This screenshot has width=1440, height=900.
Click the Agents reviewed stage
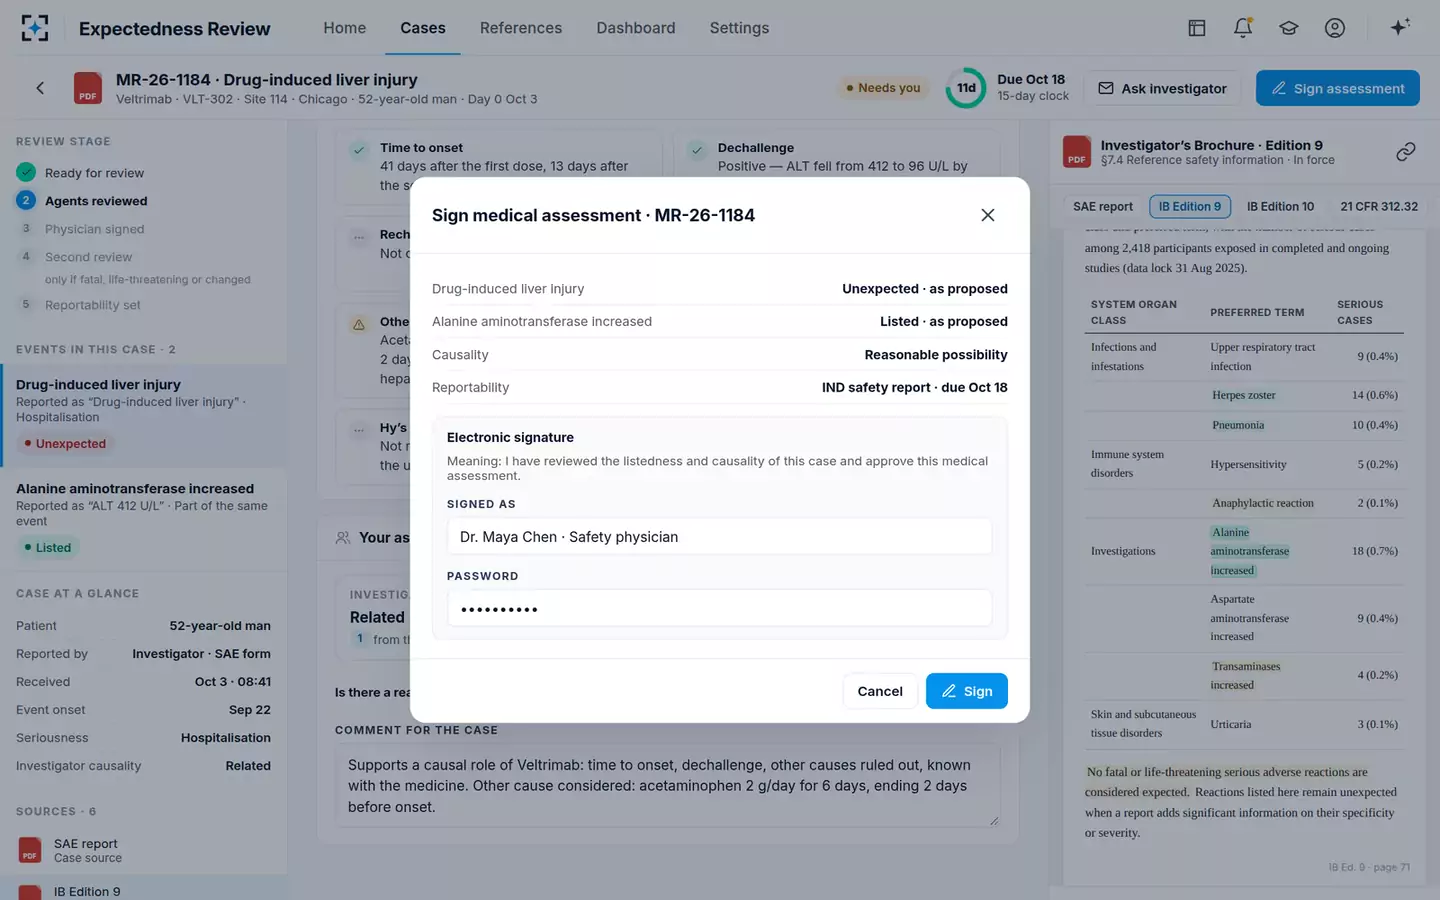pyautogui.click(x=96, y=201)
